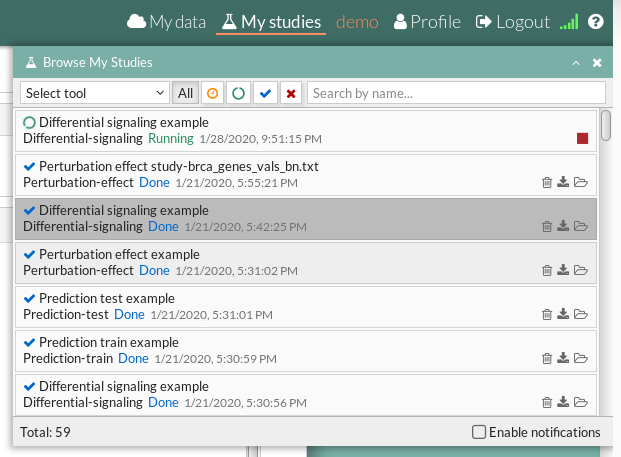Show only failed studies with red X filter
The width and height of the screenshot is (621, 457).
pos(291,93)
